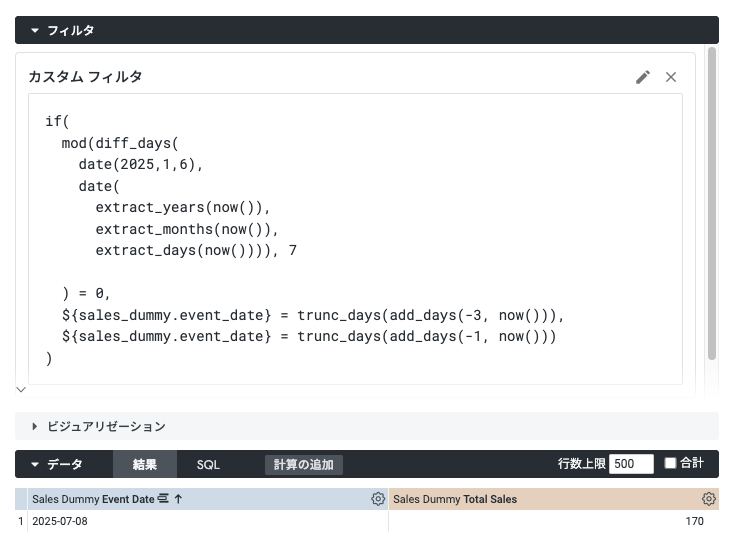The width and height of the screenshot is (729, 555).
Task: Open the Total Sales column gear settings
Action: [x=709, y=499]
